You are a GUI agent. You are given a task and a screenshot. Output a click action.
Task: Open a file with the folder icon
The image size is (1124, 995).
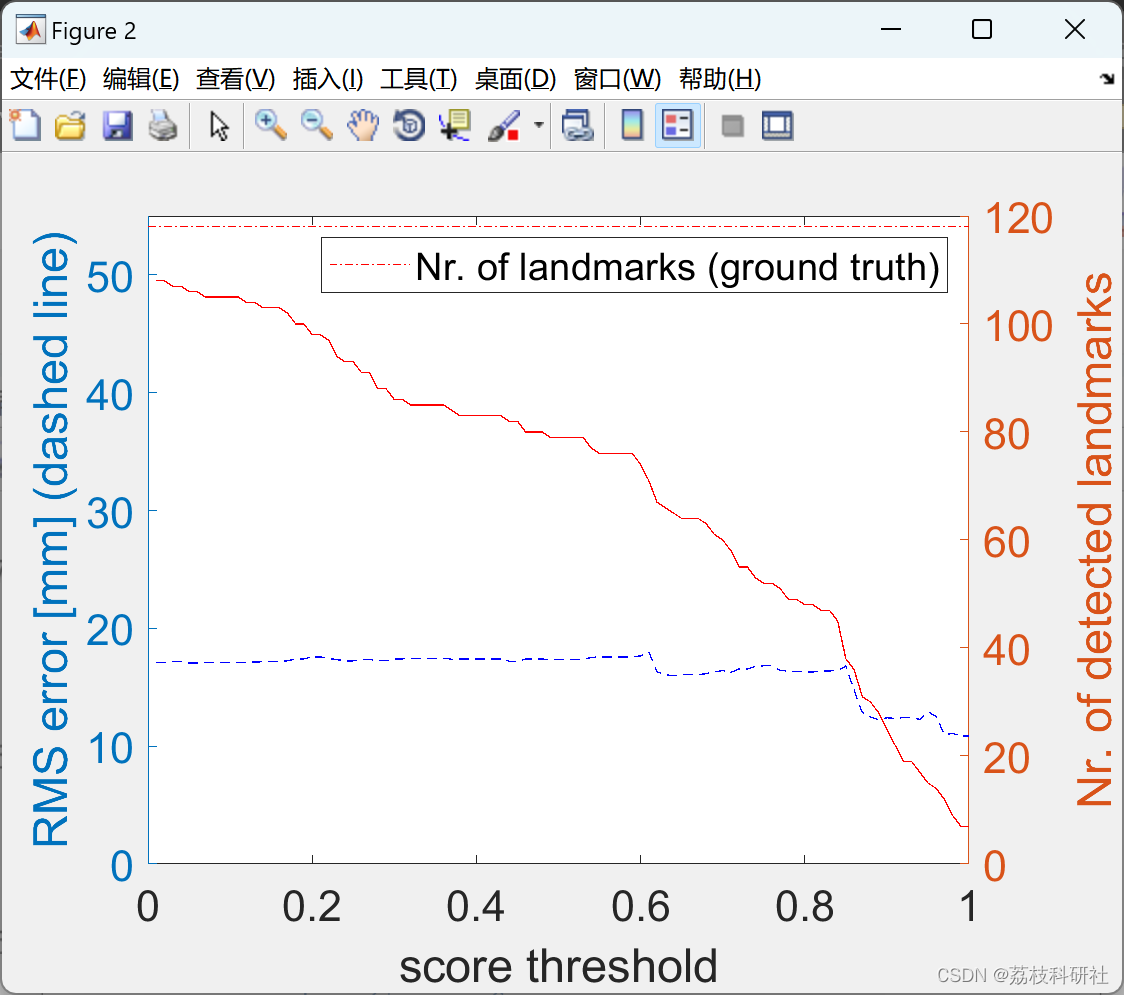click(70, 126)
